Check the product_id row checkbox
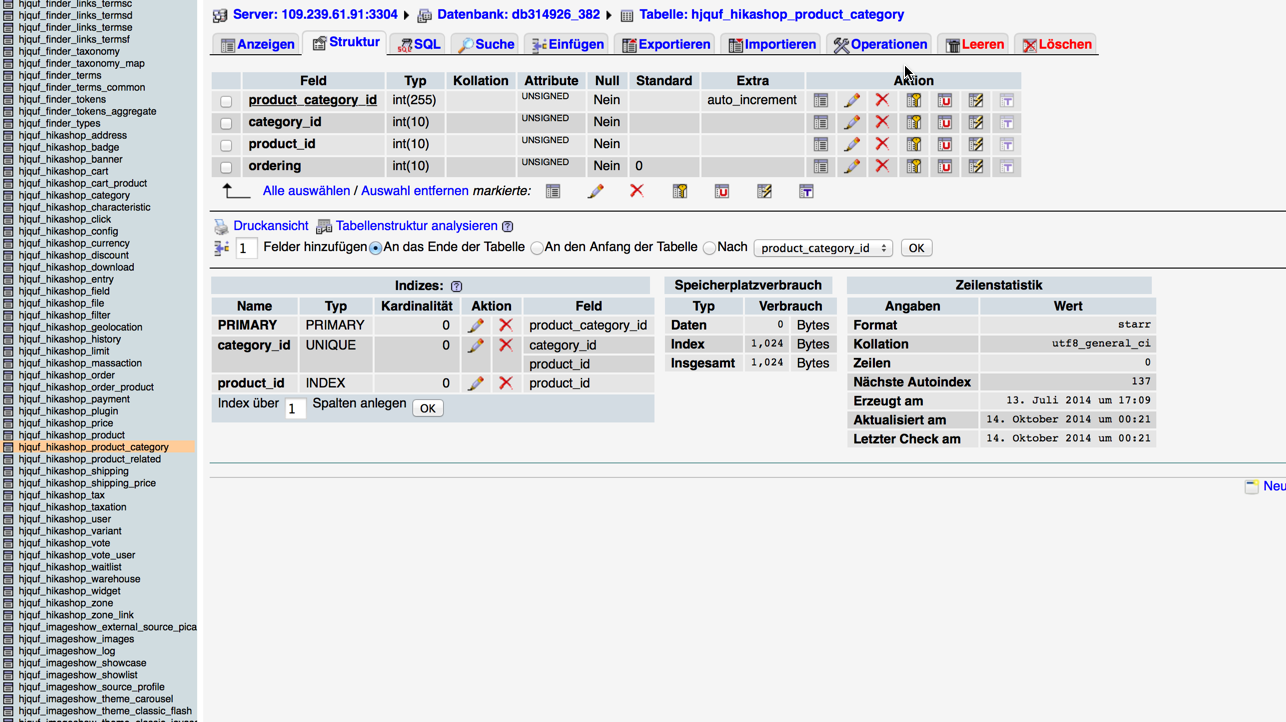Viewport: 1286px width, 722px height. (x=226, y=145)
